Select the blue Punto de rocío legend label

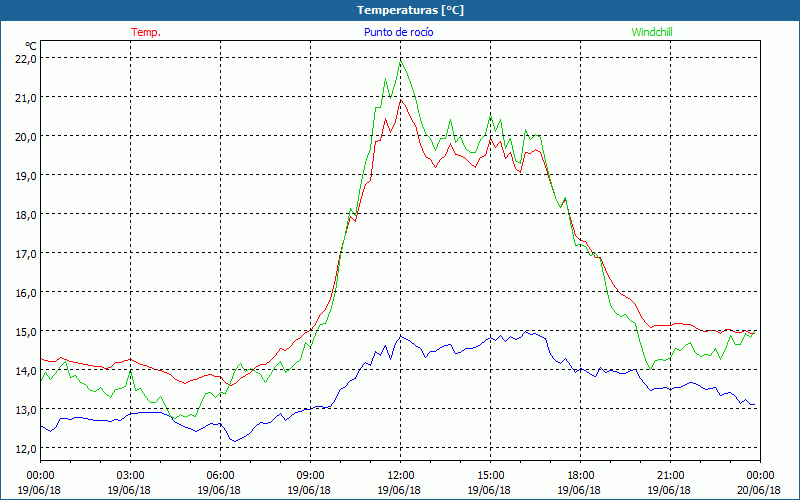click(398, 32)
